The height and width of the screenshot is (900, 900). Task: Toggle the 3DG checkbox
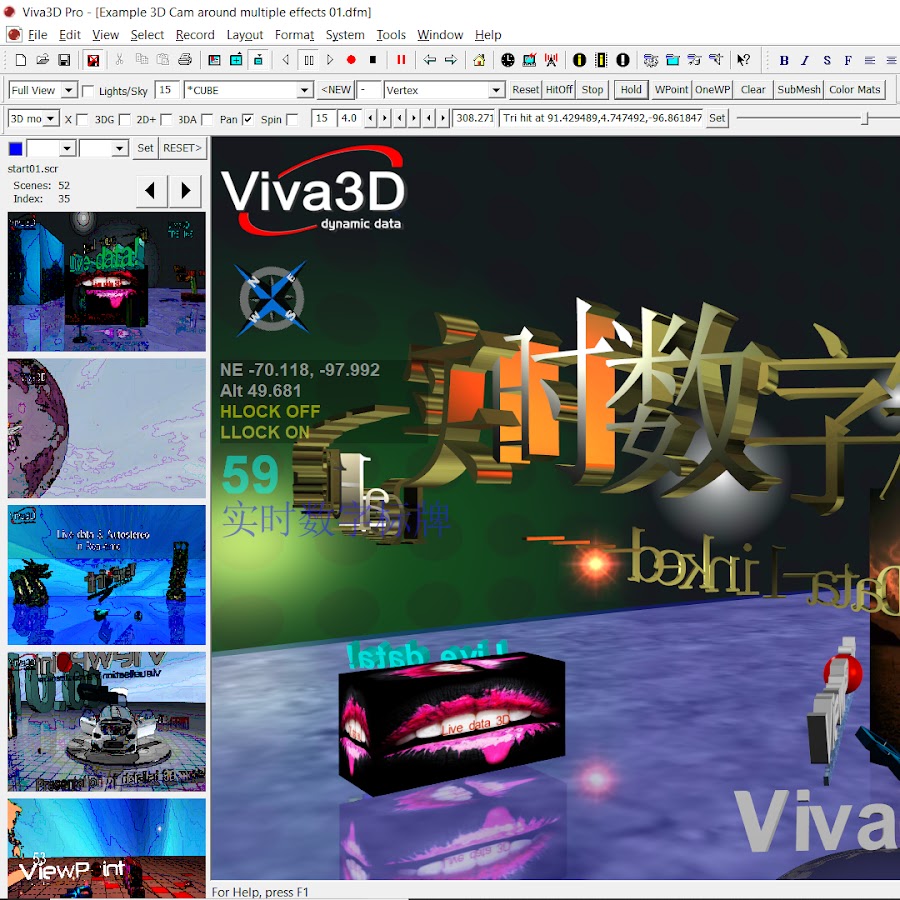(125, 119)
